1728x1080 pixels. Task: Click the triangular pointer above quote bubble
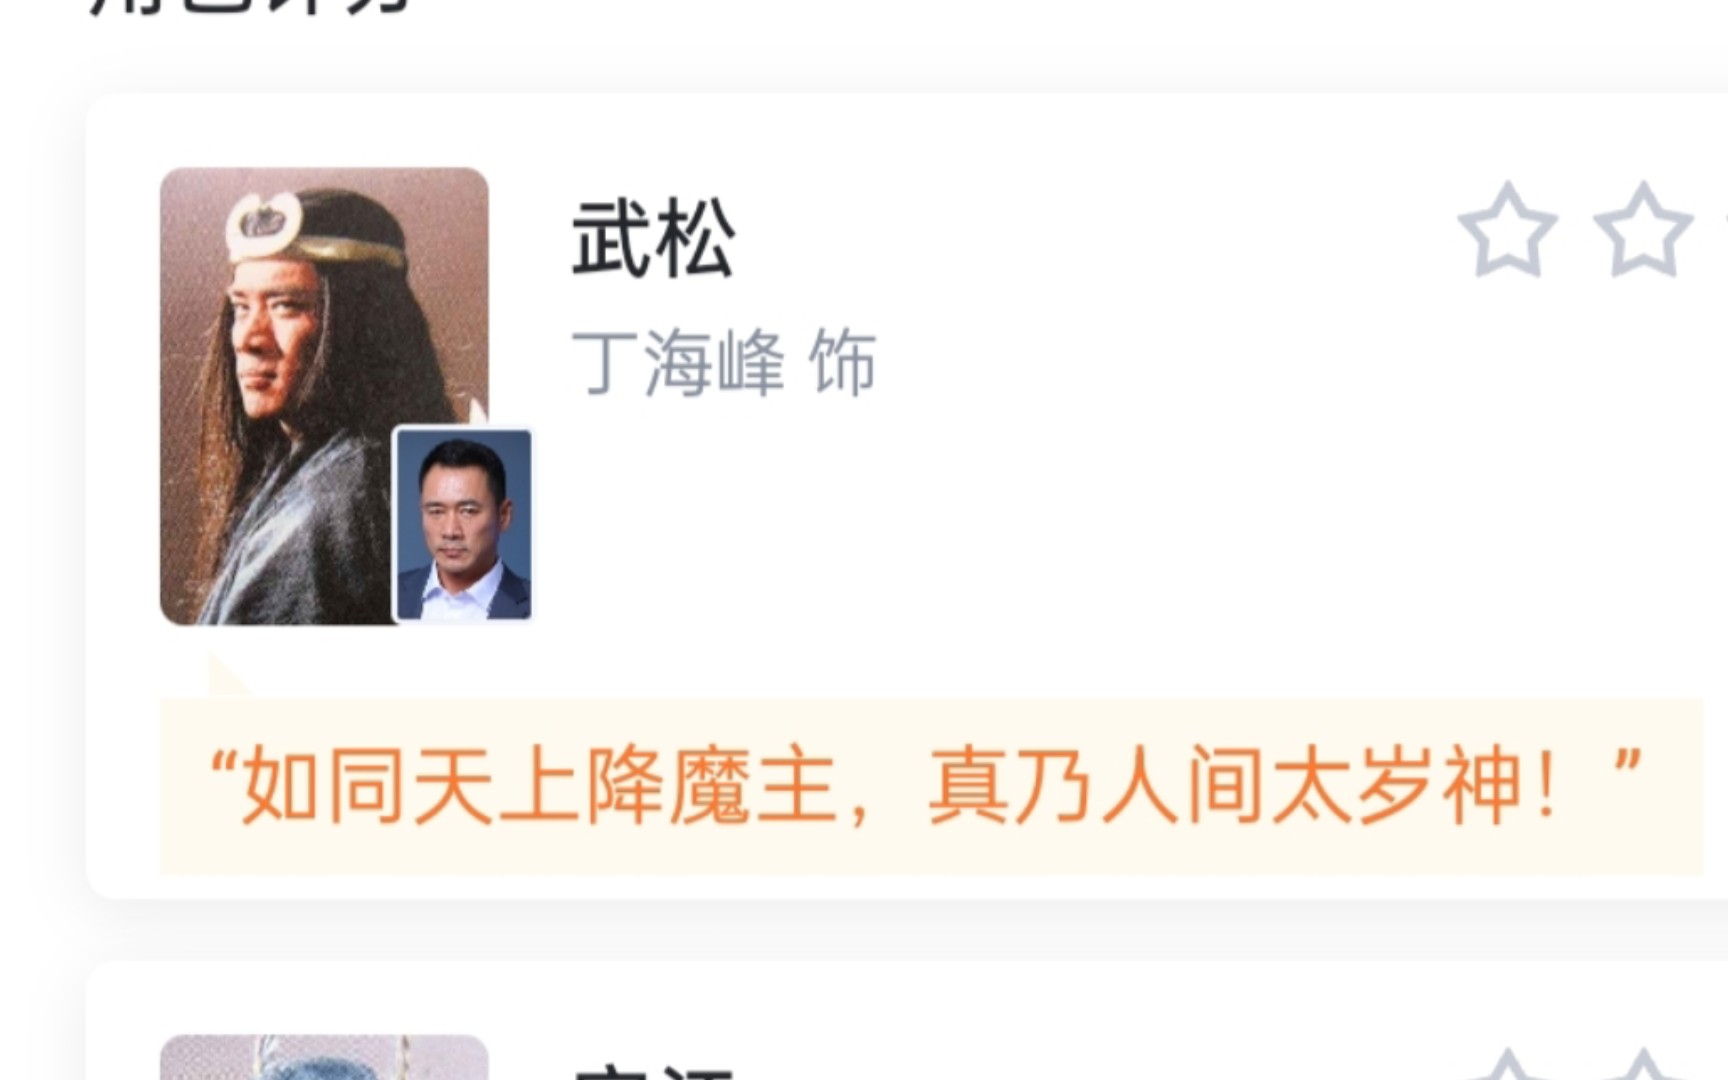point(228,677)
